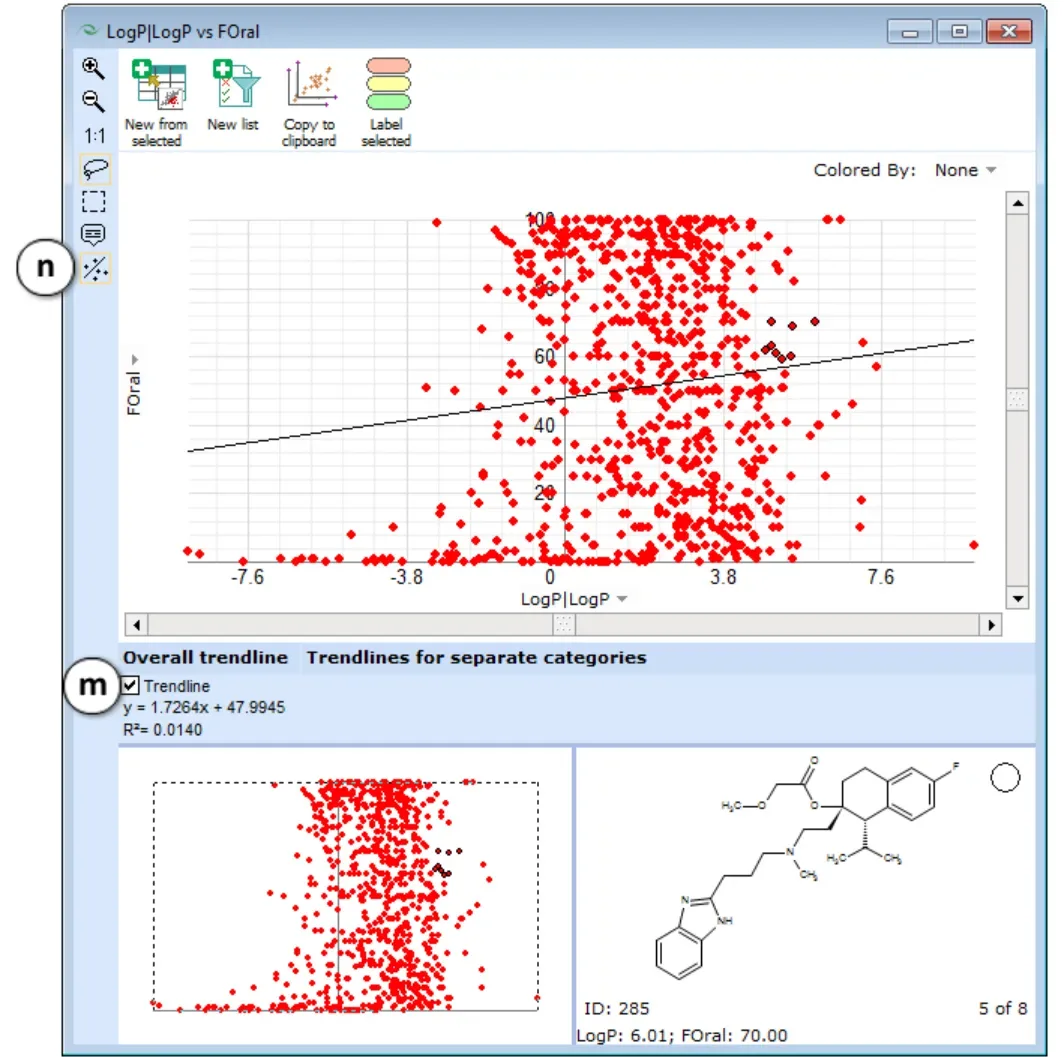Image resolution: width=1064 pixels, height=1057 pixels.
Task: Expand the FOral y-axis selector arrow
Action: tap(134, 359)
